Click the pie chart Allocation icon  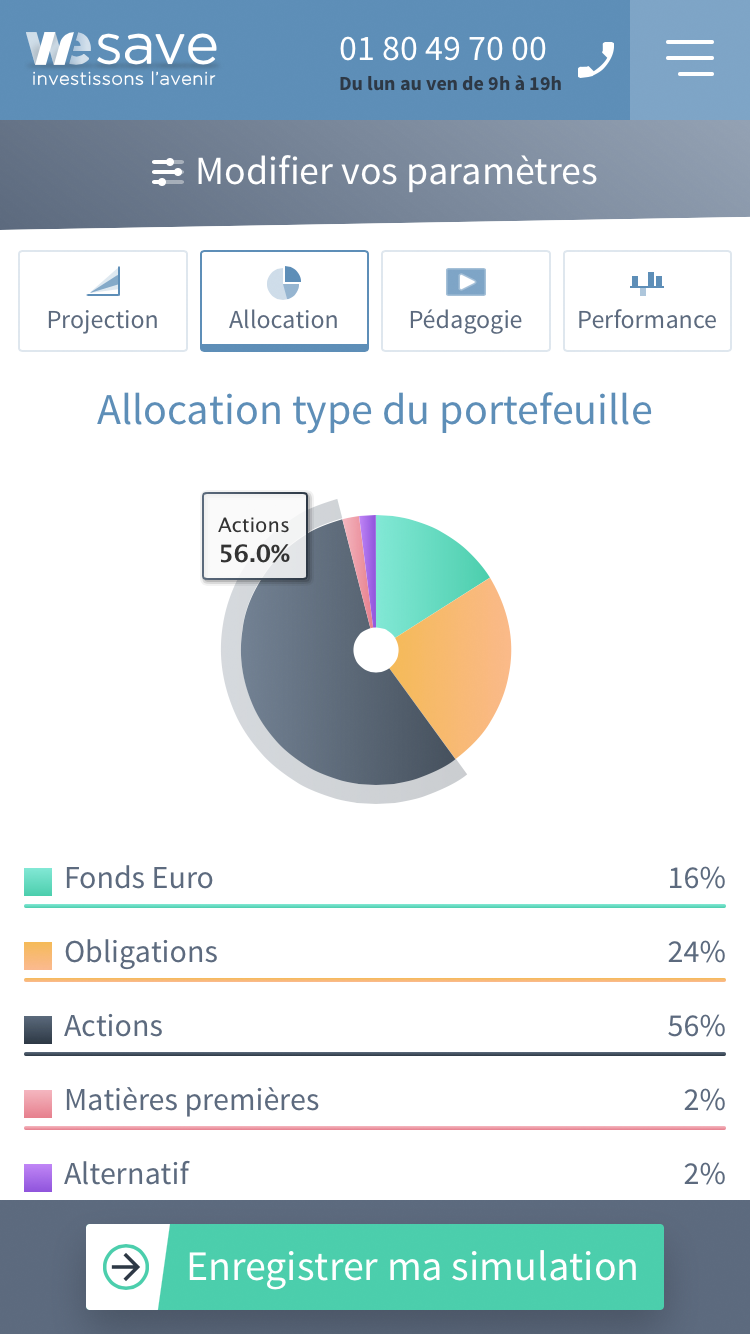point(284,283)
